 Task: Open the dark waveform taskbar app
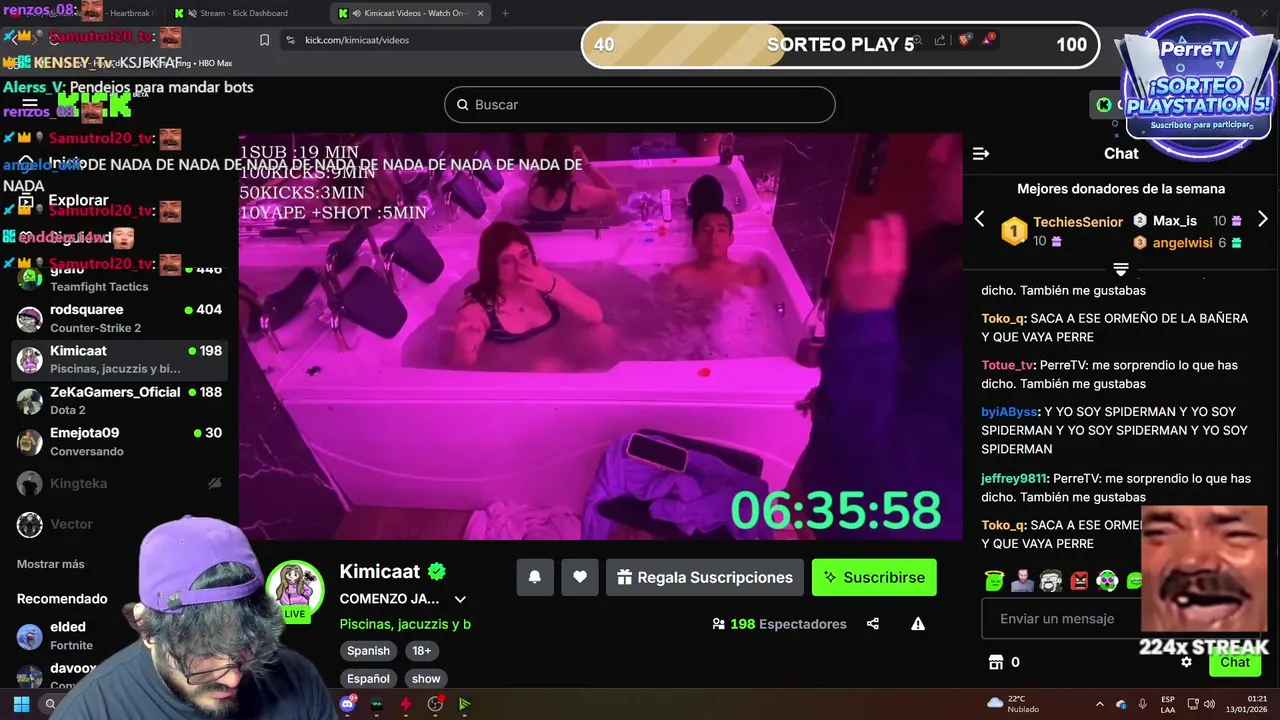(377, 704)
